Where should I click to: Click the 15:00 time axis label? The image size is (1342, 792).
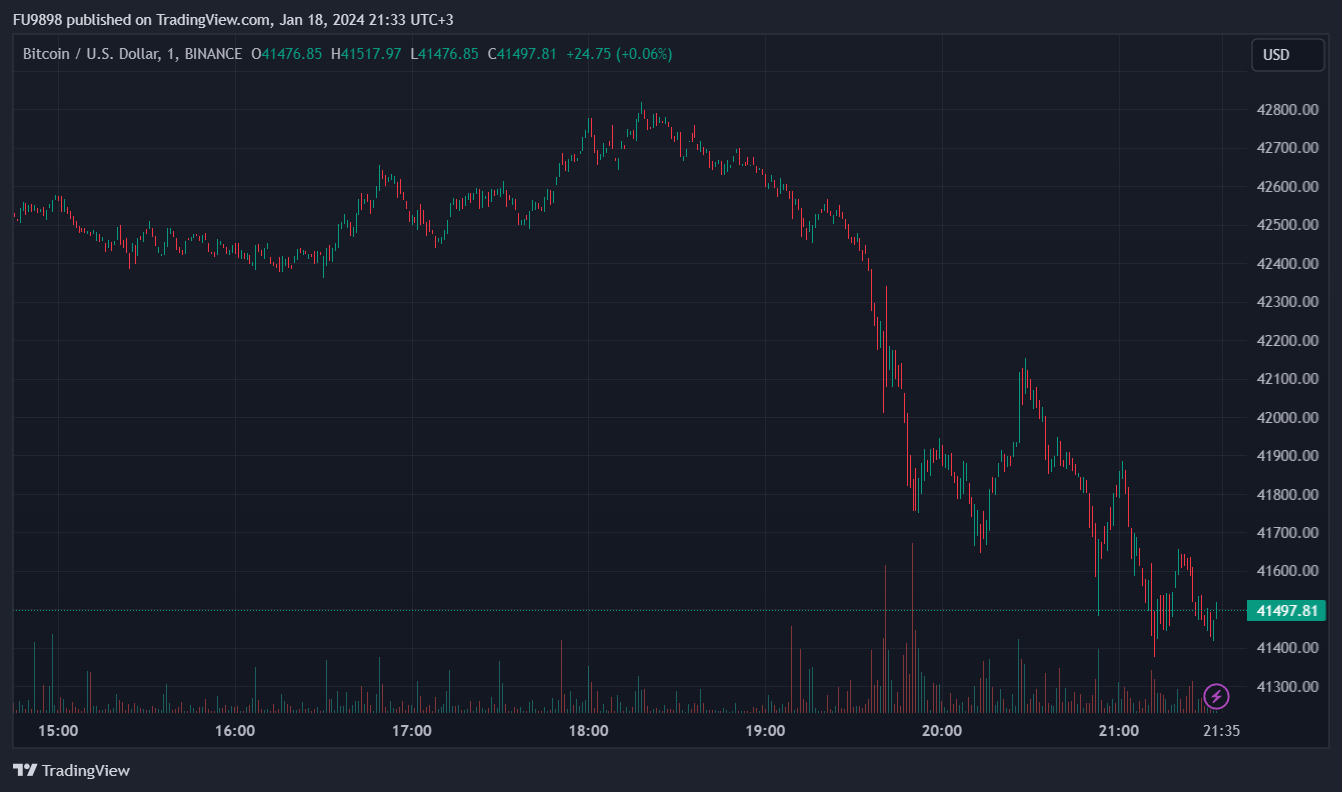click(58, 731)
